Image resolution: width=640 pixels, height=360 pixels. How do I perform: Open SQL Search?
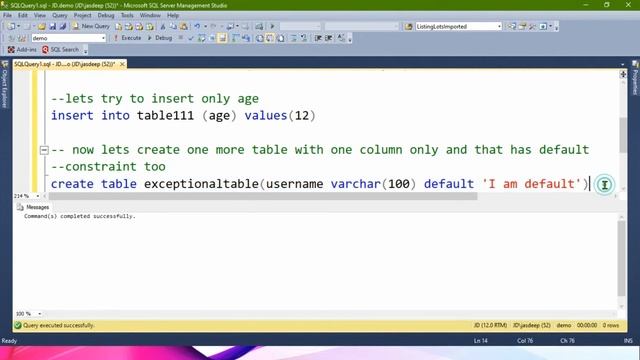tap(60, 49)
